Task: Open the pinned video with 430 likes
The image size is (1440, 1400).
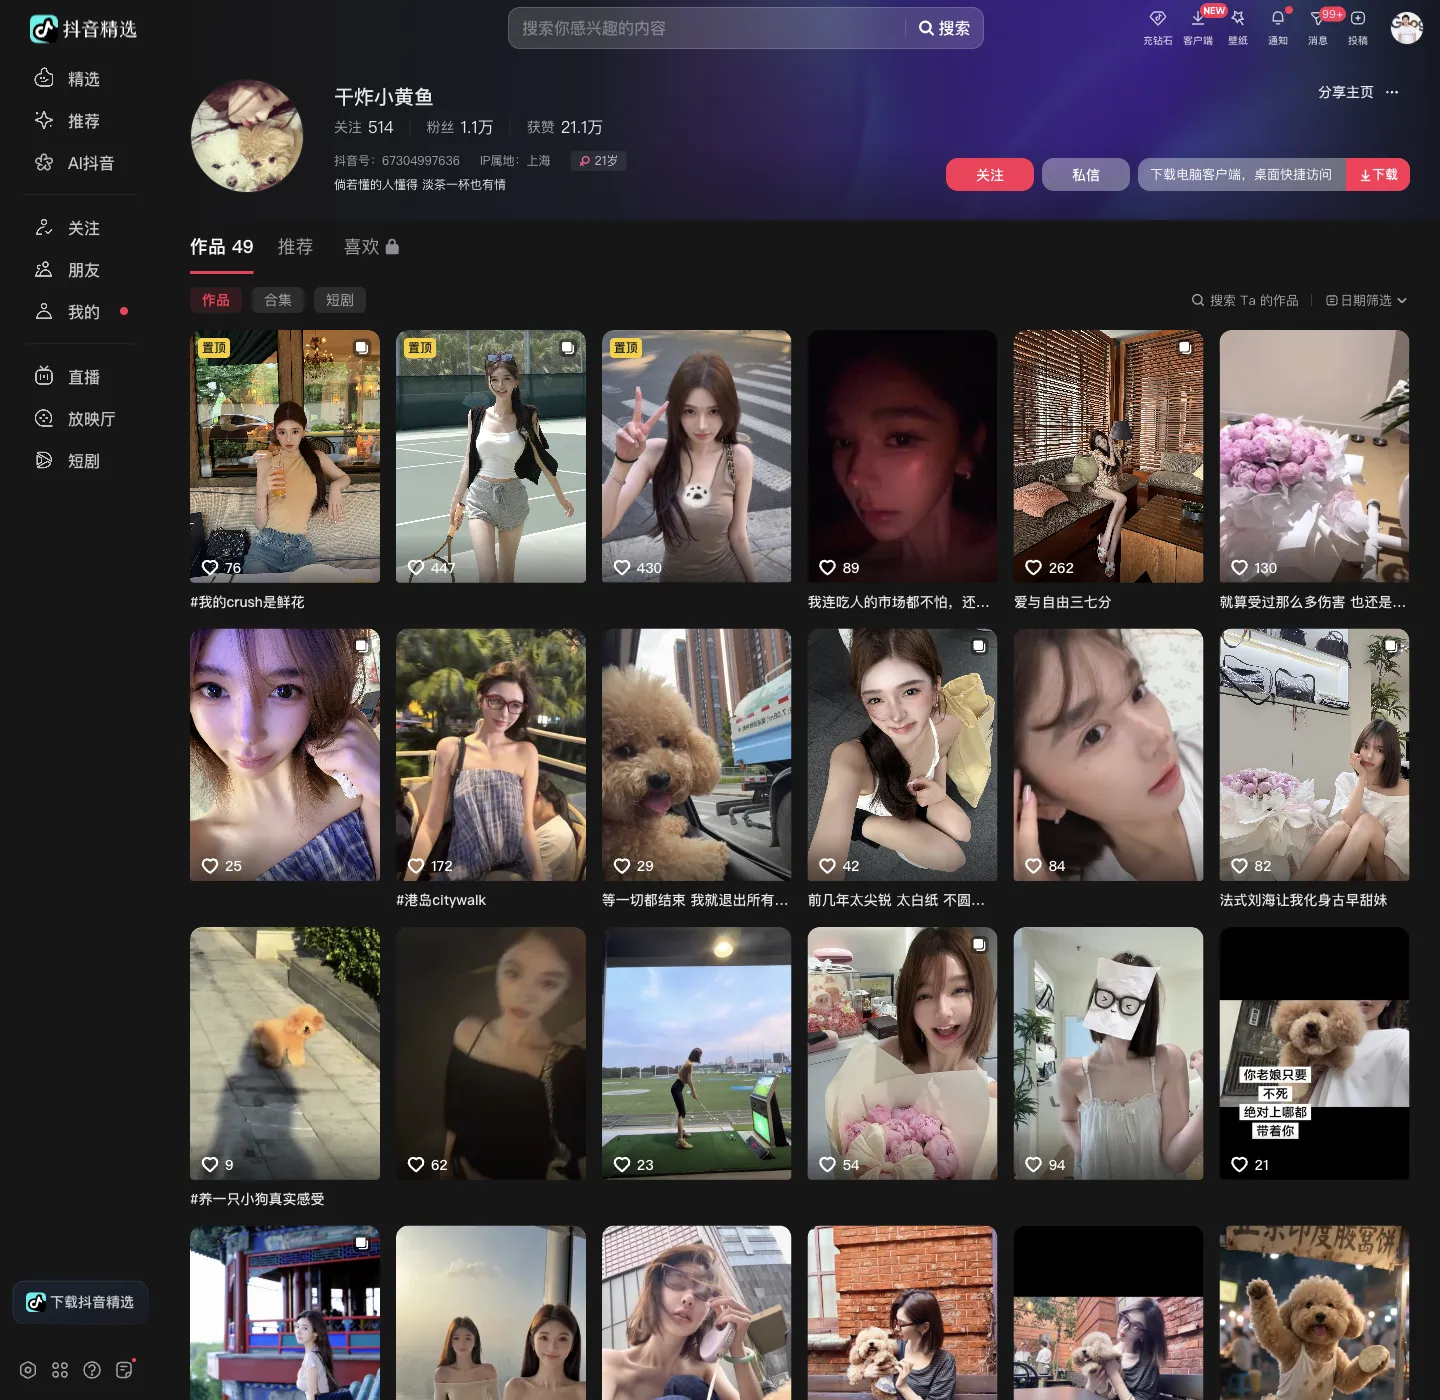Action: pyautogui.click(x=697, y=456)
